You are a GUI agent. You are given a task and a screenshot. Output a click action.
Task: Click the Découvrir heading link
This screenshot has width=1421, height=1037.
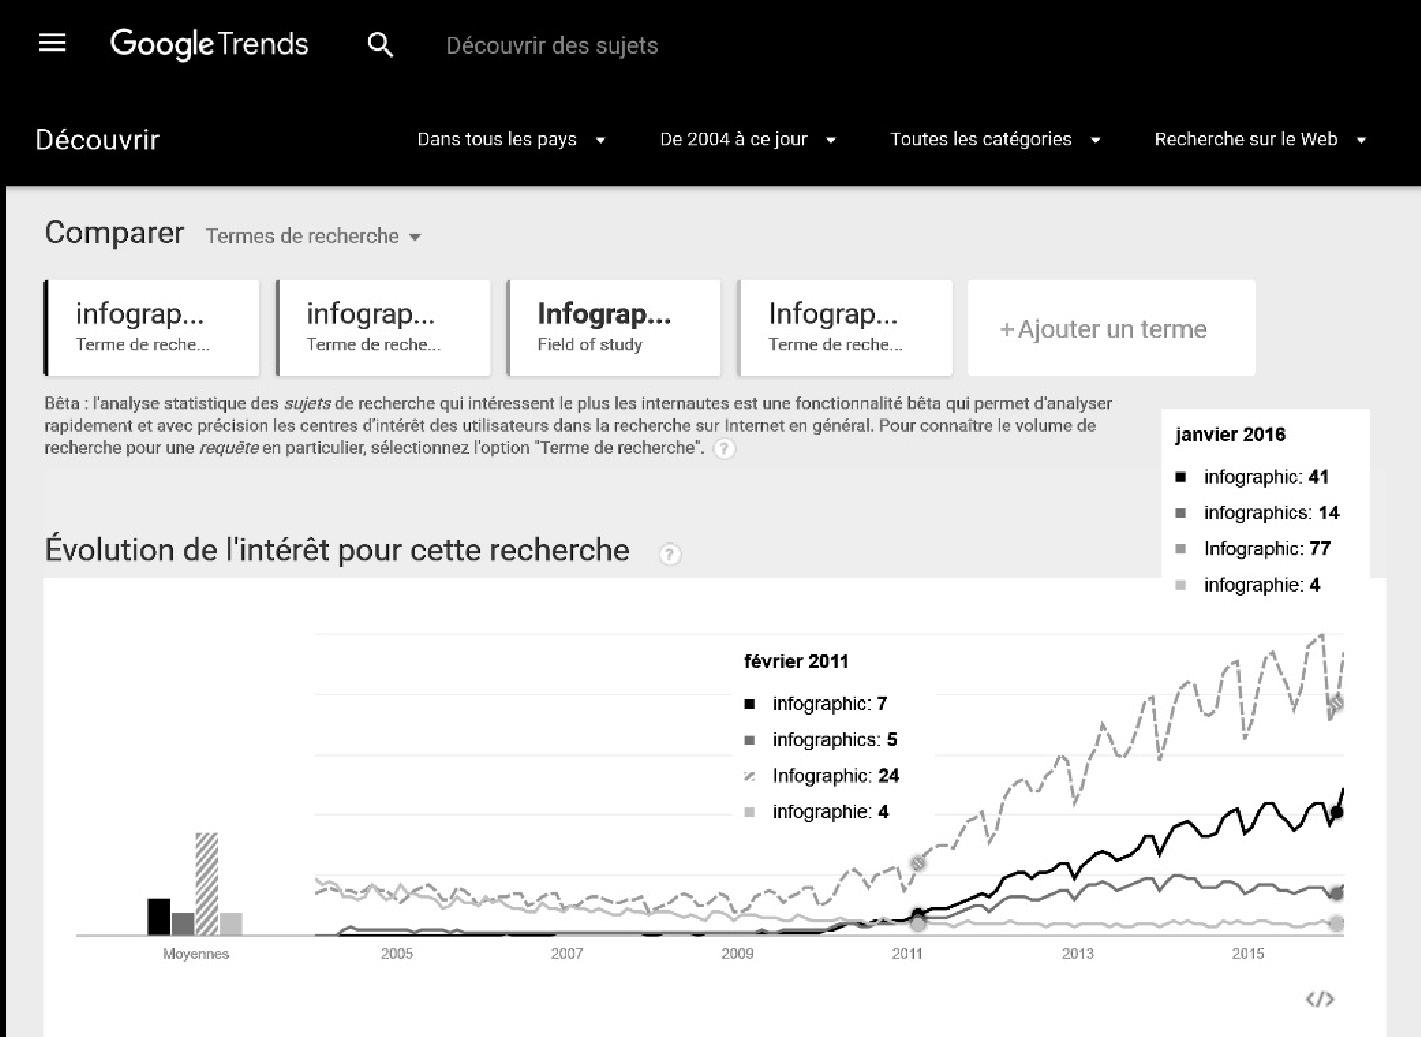tap(98, 140)
